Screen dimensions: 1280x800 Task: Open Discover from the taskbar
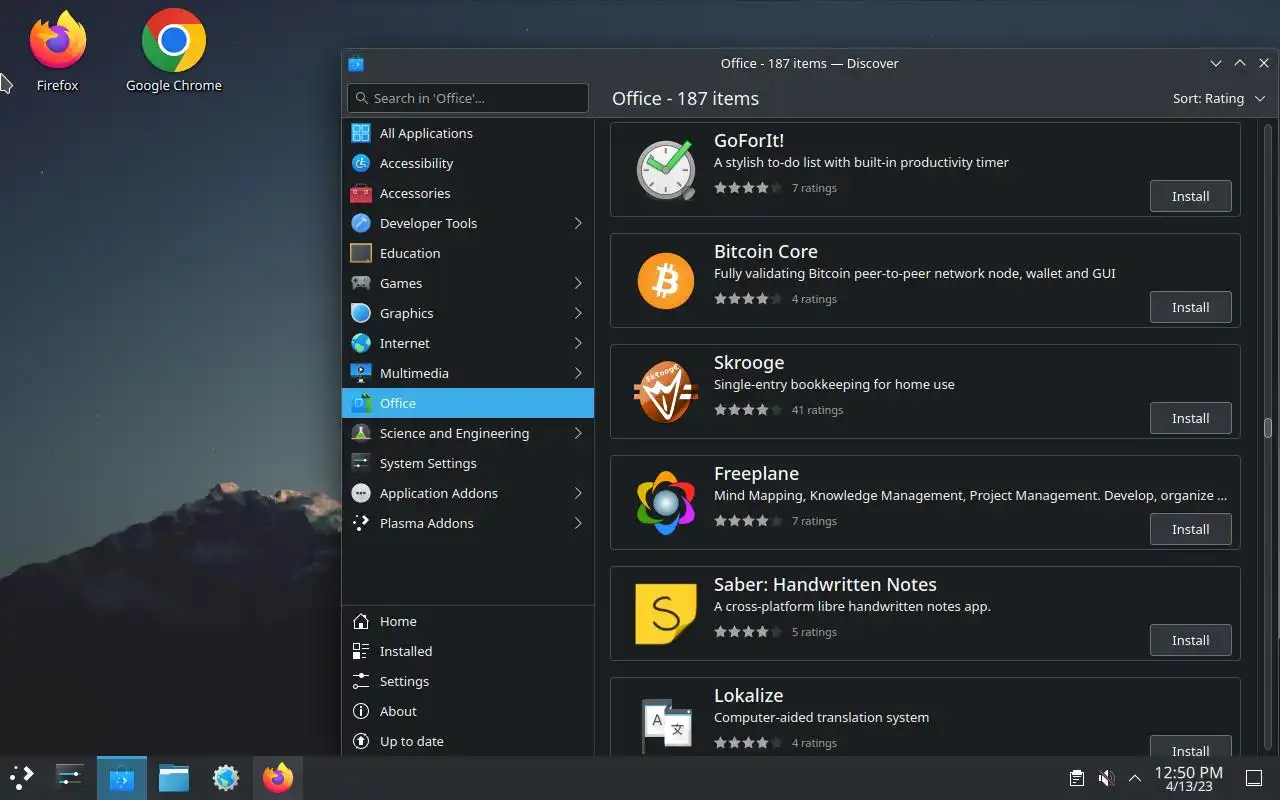click(x=122, y=777)
